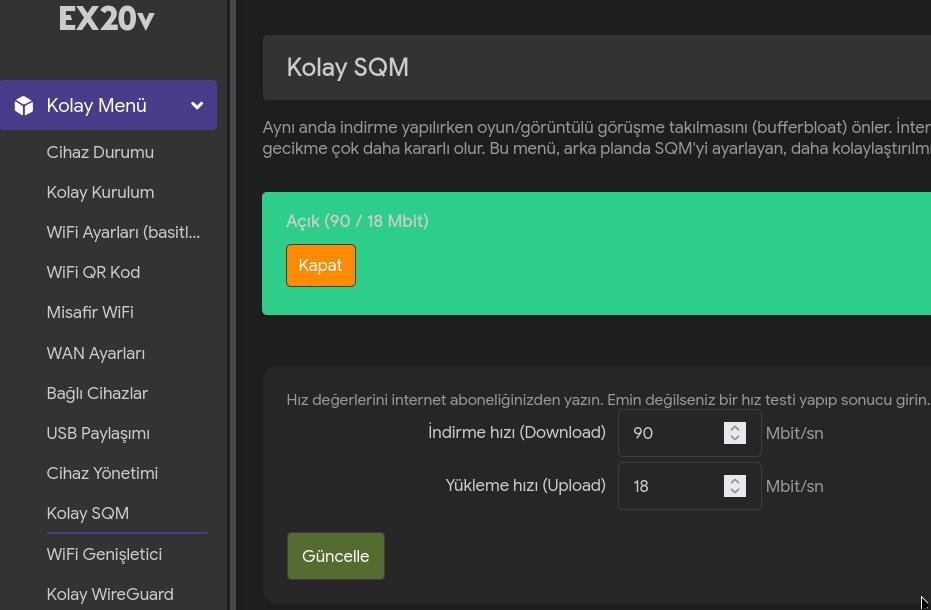The height and width of the screenshot is (610, 931).
Task: Show Bağlı Cihazlar list
Action: 97,393
